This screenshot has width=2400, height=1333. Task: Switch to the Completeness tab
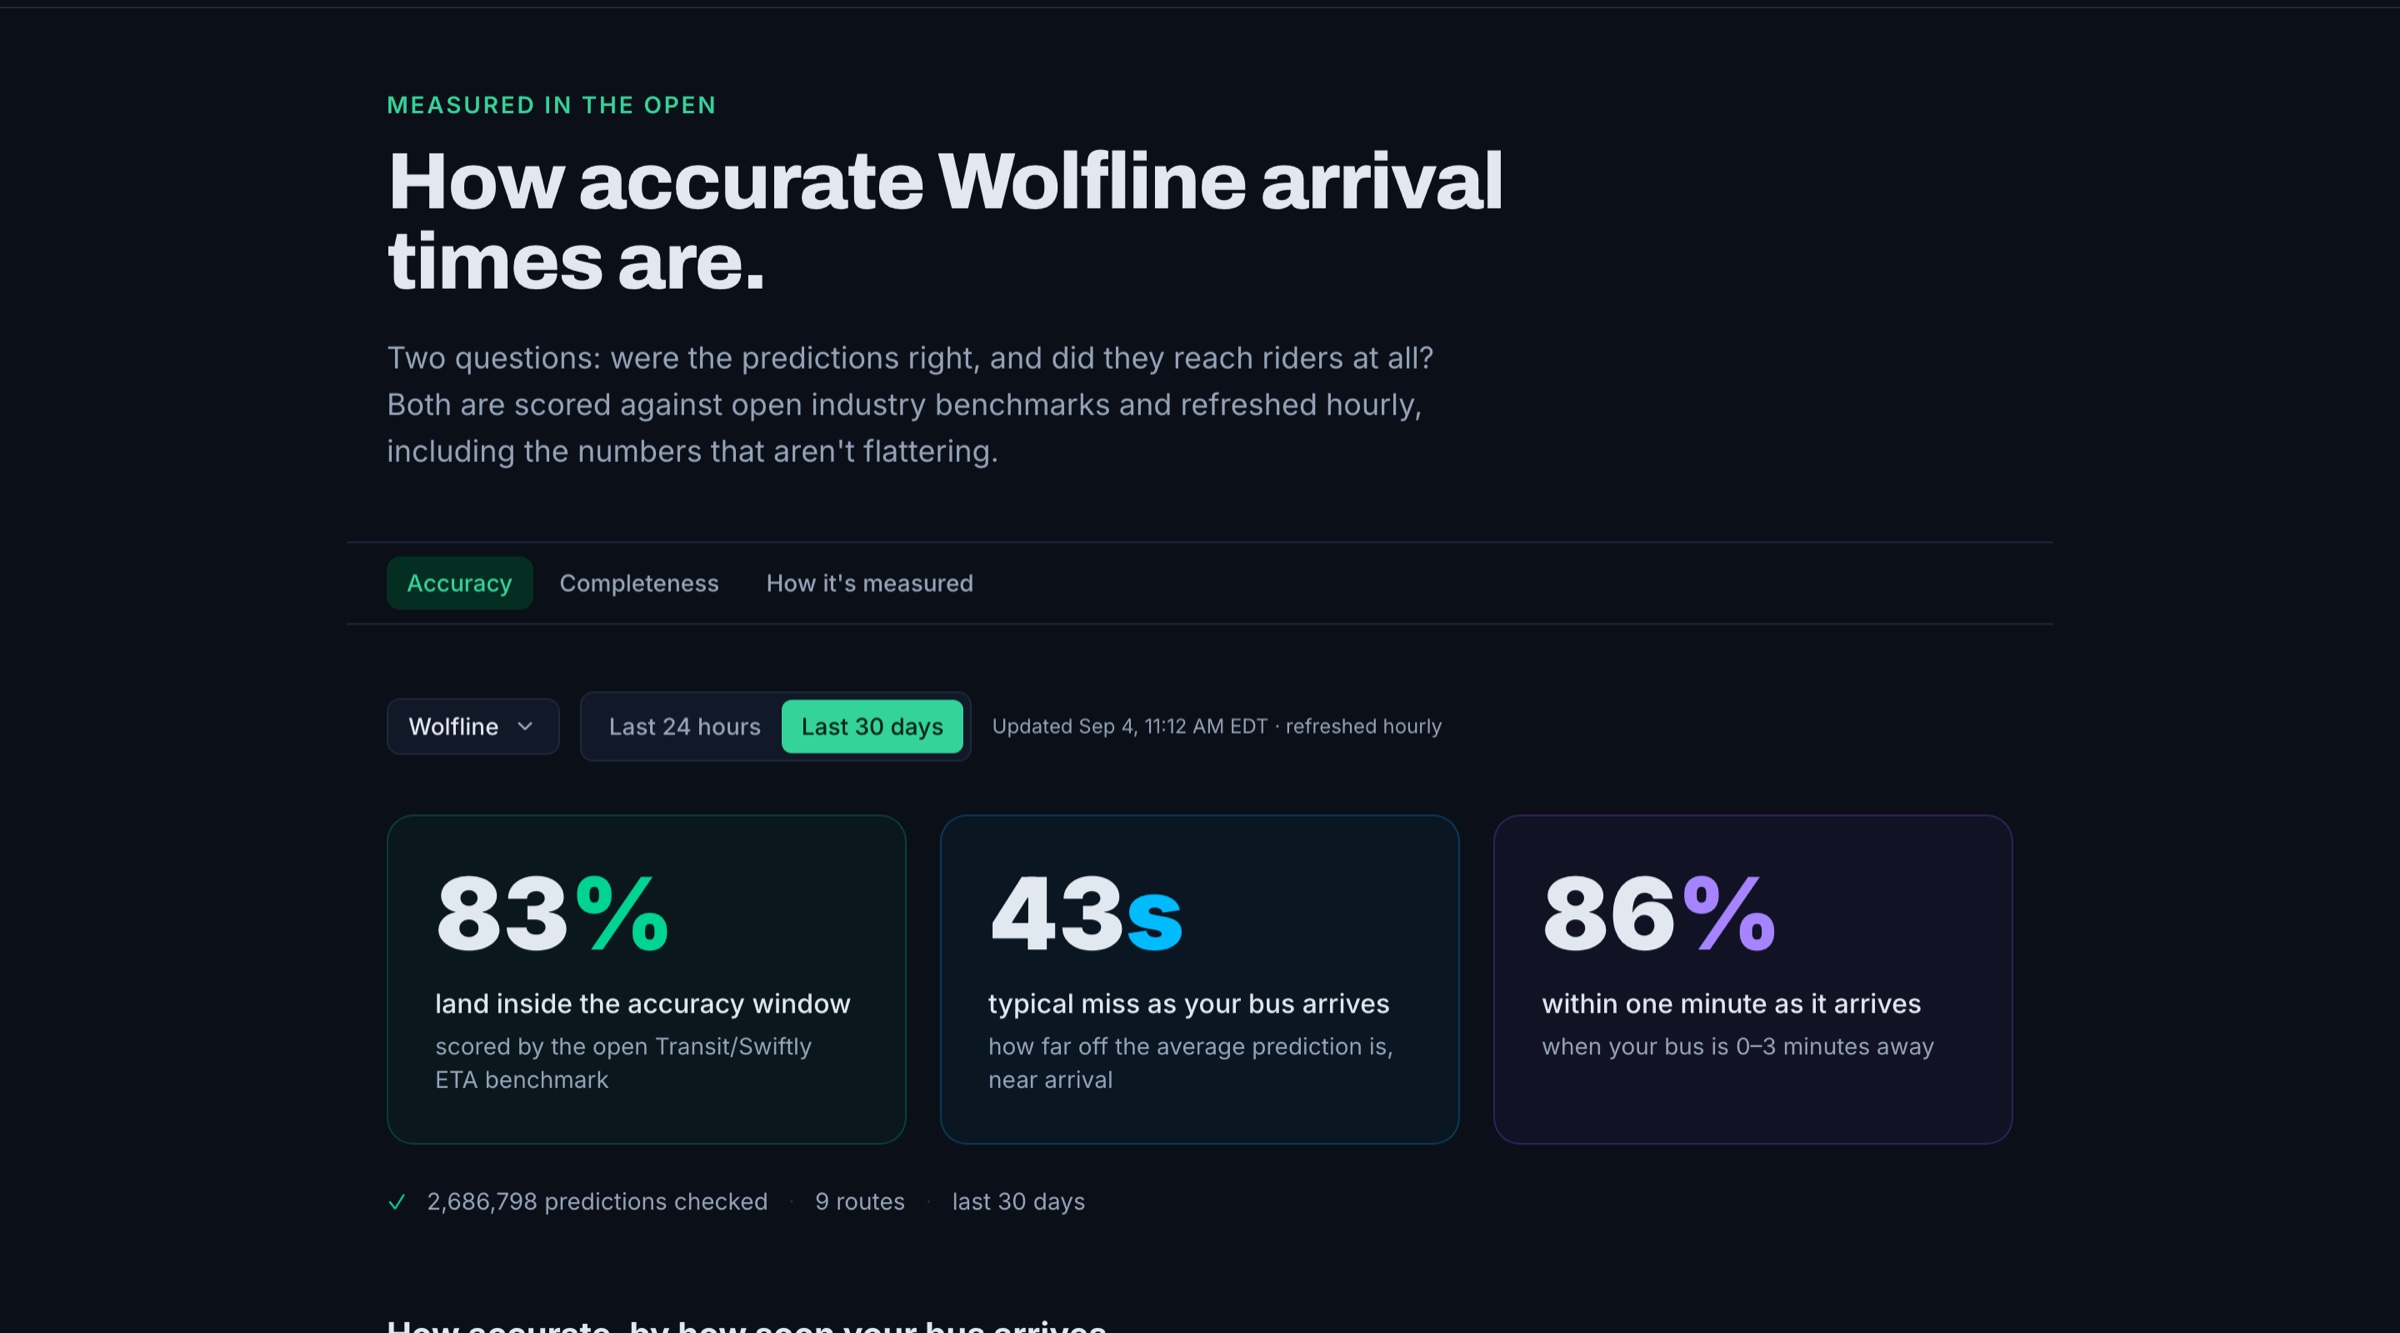point(639,583)
